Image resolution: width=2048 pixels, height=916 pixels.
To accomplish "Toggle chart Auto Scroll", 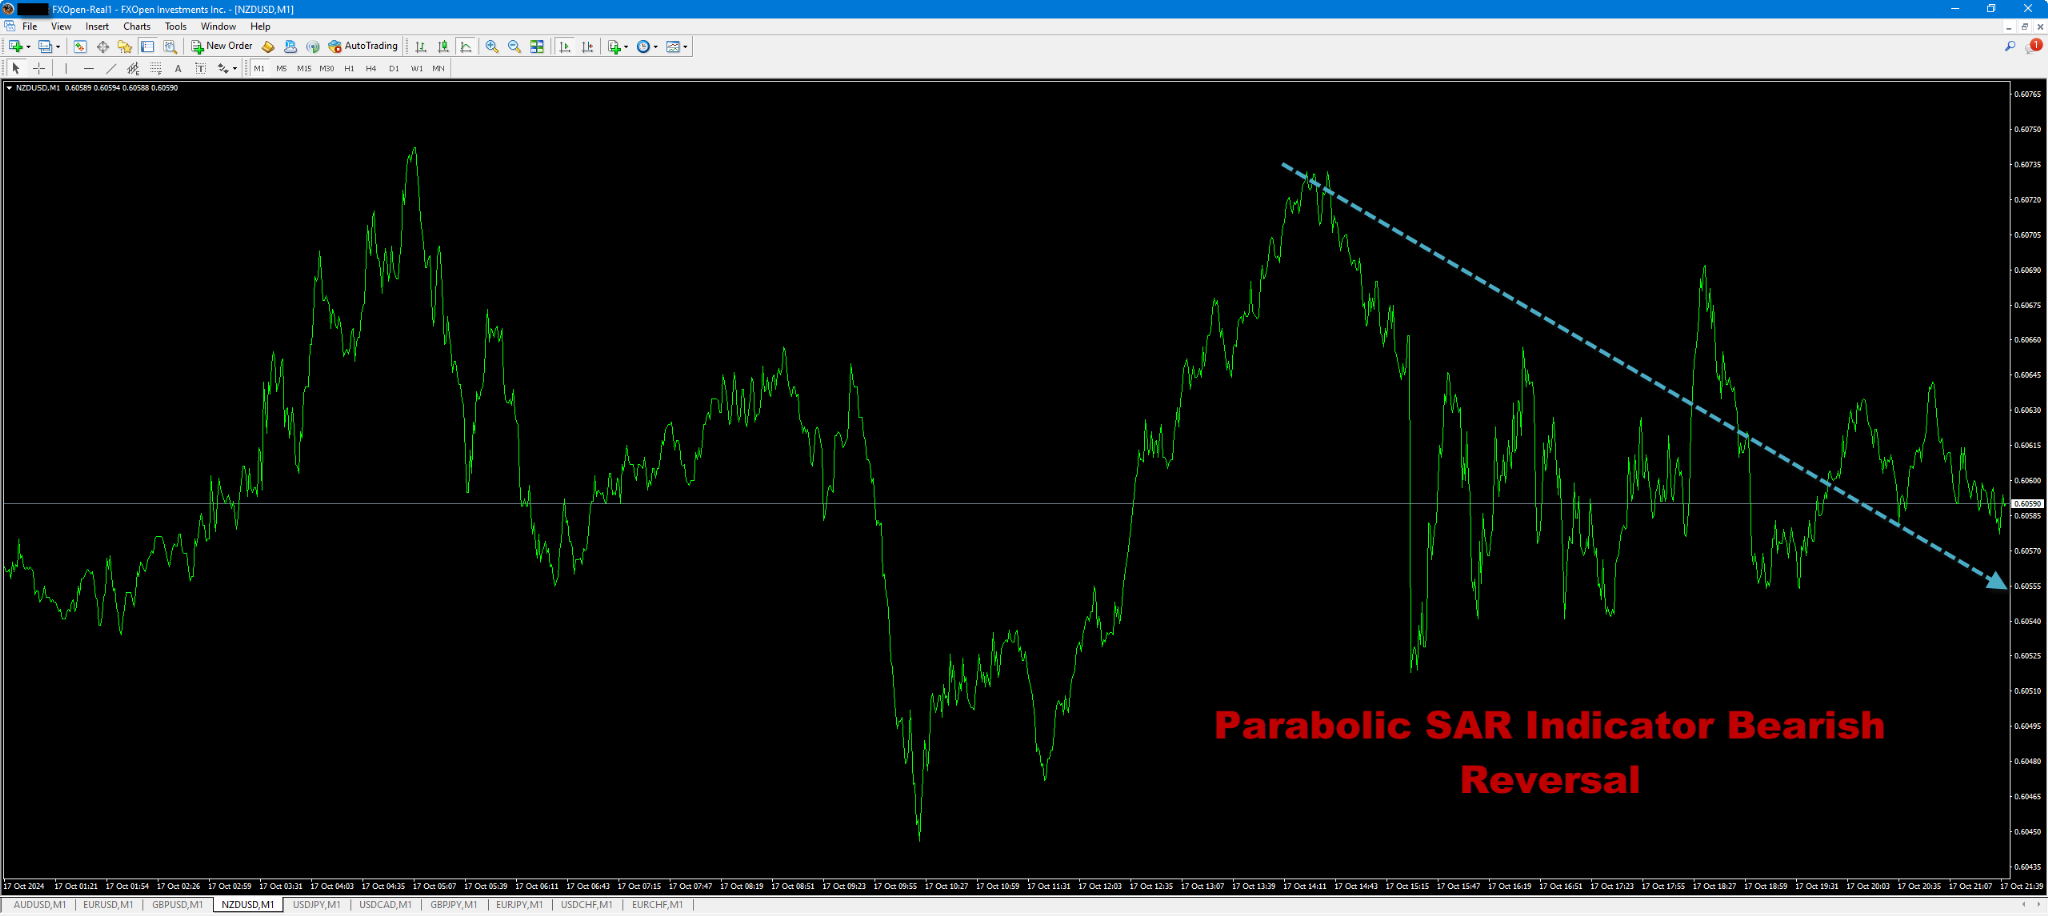I will coord(565,46).
